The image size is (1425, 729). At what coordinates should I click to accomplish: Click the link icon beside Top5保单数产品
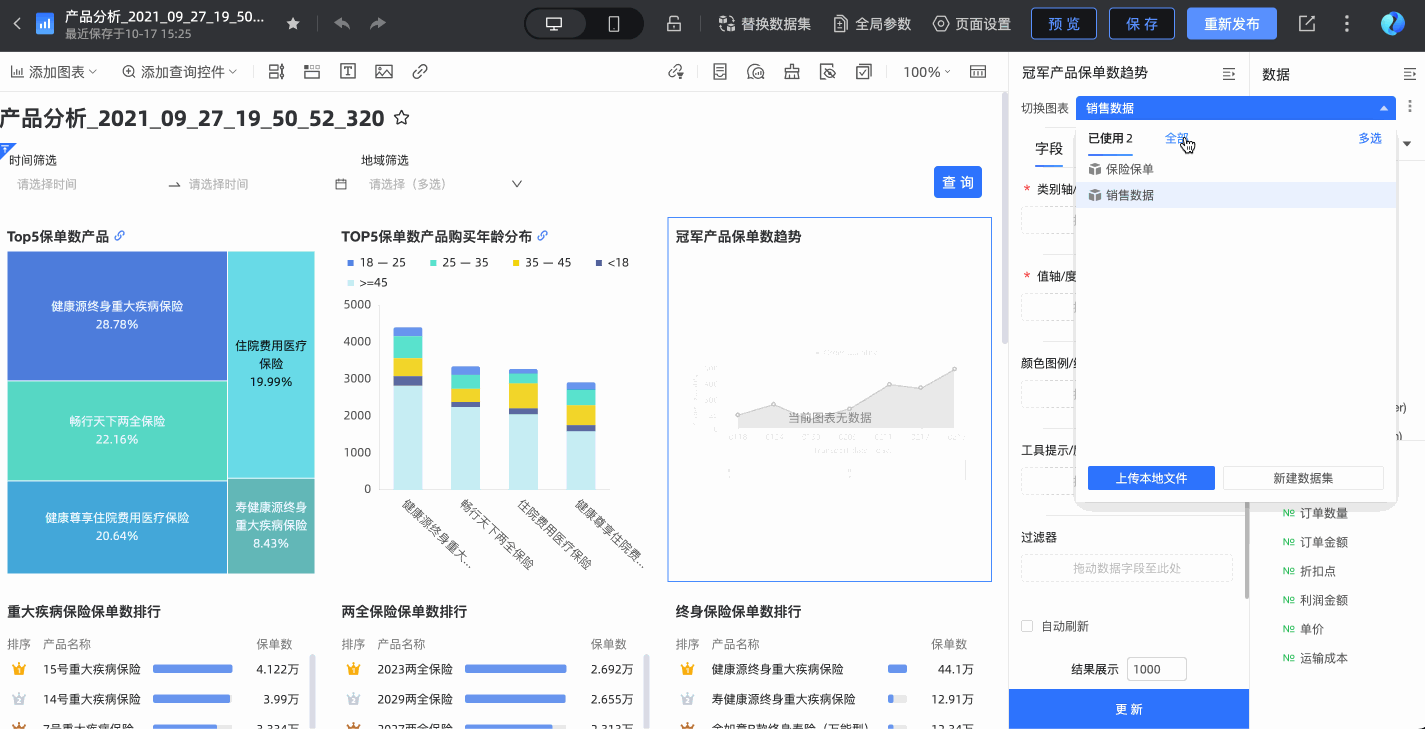pos(120,236)
